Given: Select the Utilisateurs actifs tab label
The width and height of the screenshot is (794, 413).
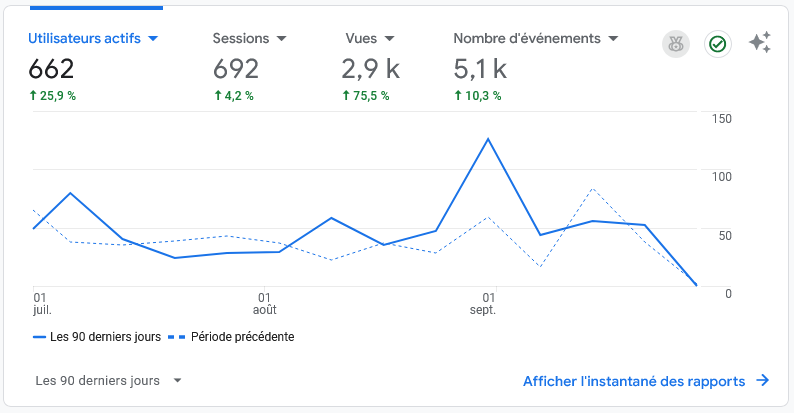Looking at the screenshot, I should click(x=85, y=39).
